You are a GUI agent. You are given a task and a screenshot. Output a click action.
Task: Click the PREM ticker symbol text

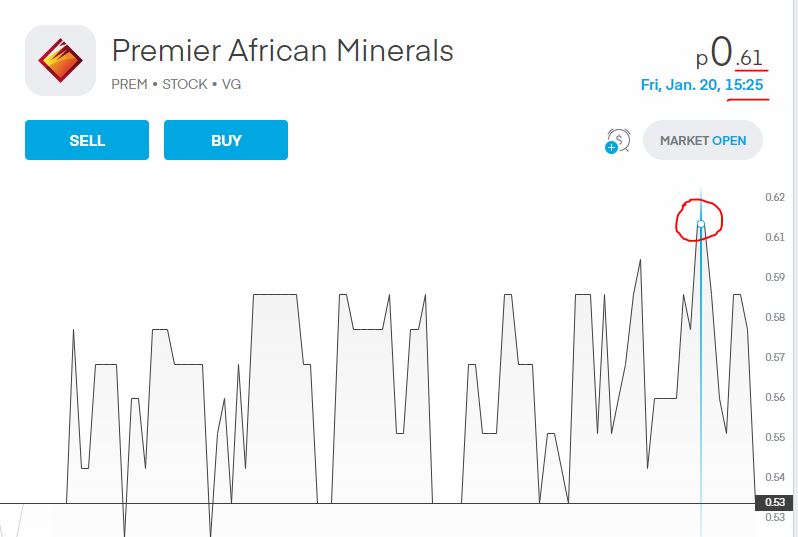click(129, 84)
